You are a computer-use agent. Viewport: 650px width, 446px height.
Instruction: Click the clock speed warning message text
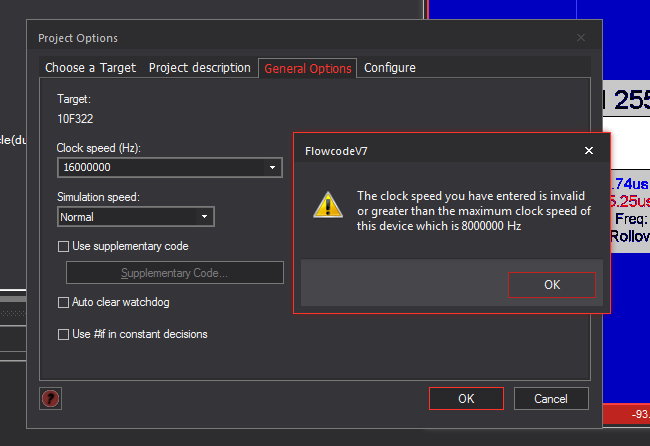pyautogui.click(x=474, y=211)
